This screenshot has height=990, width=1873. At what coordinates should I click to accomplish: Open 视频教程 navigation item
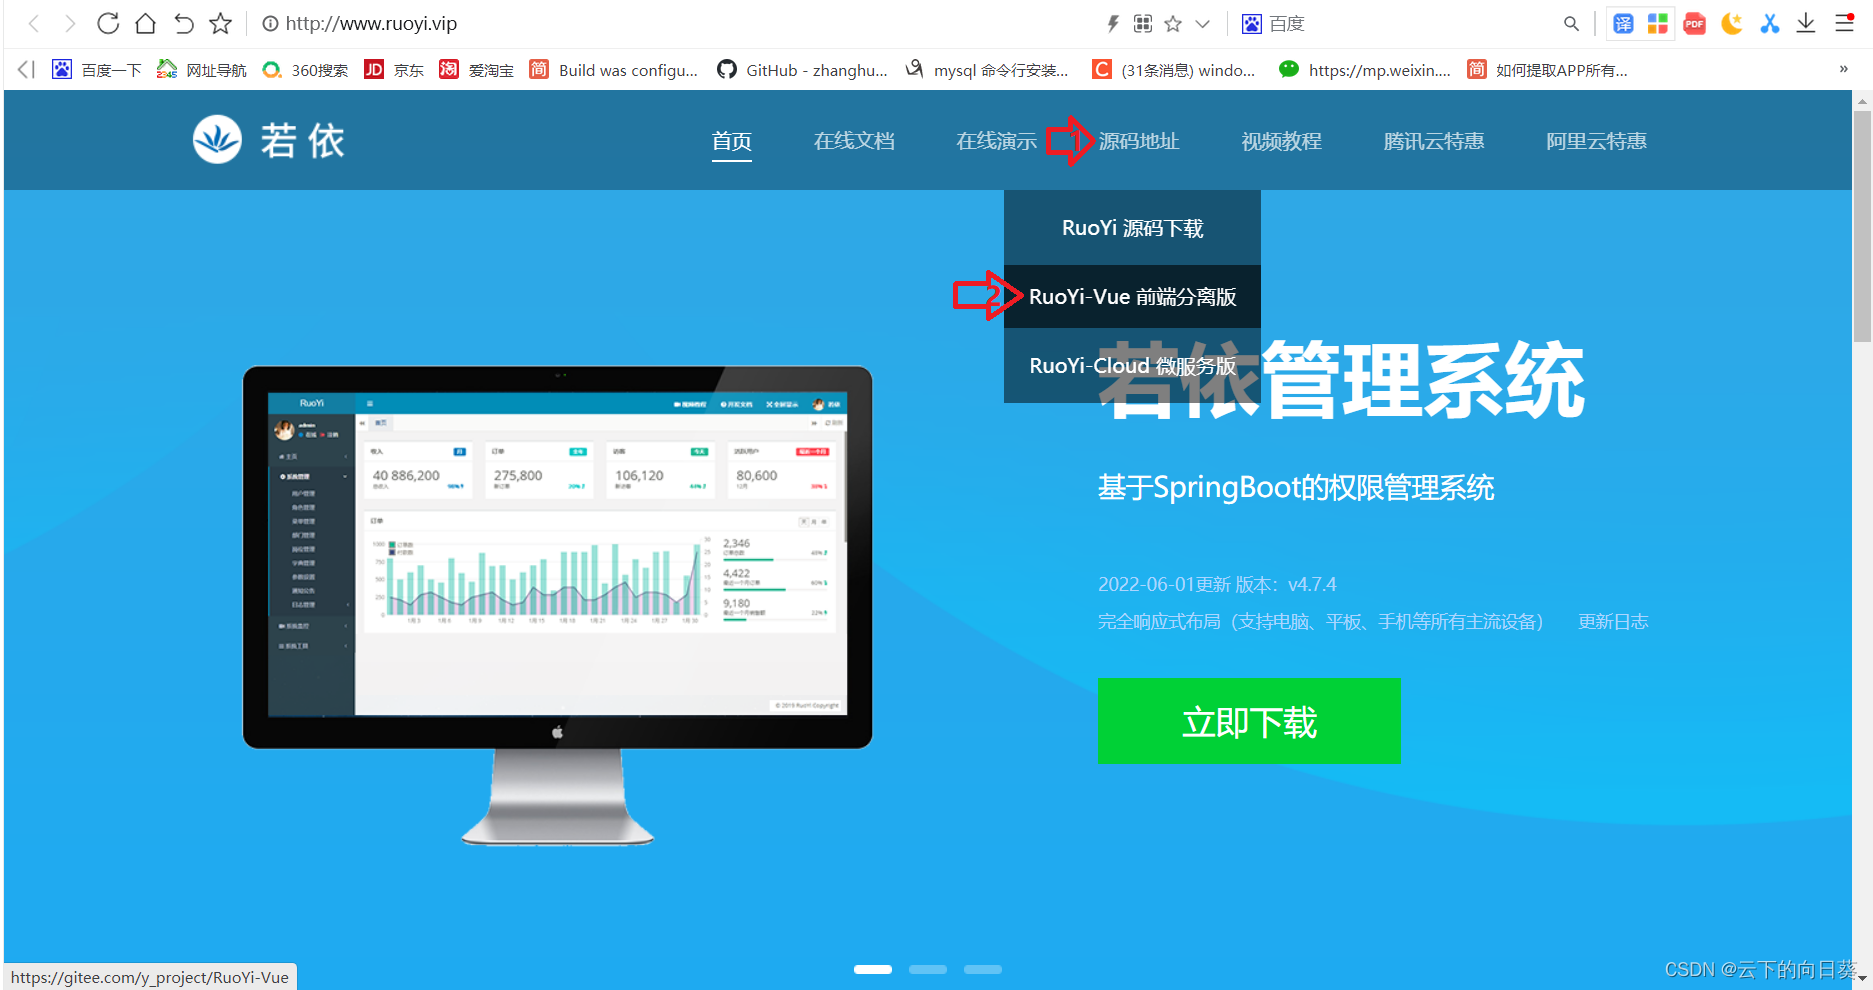click(1281, 141)
